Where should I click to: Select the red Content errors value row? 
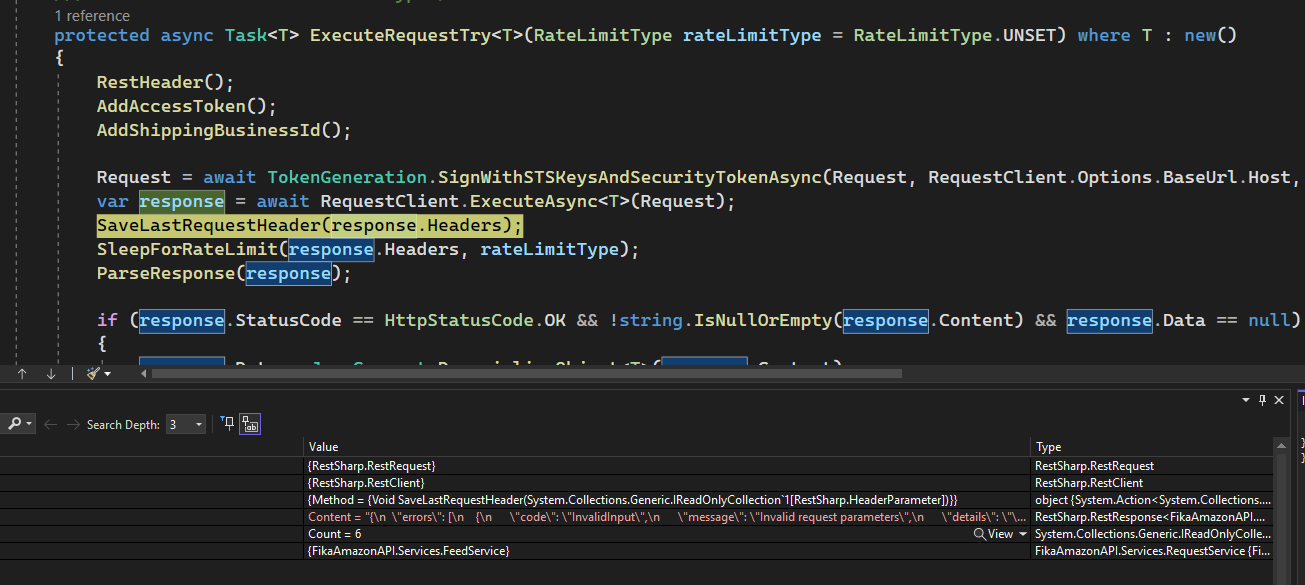(666, 517)
